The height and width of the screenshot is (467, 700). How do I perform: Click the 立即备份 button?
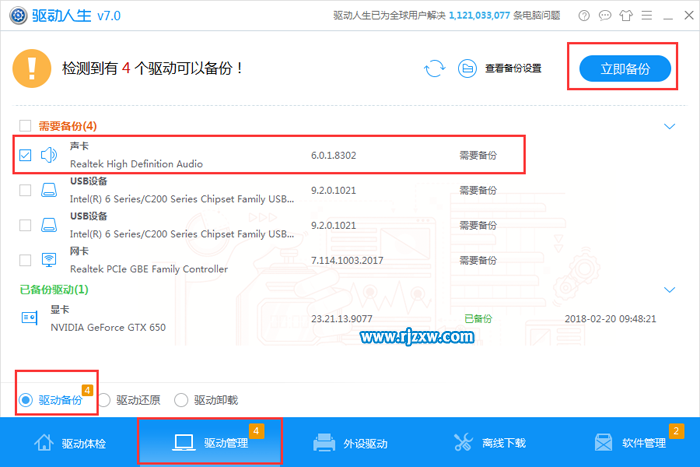coord(624,68)
